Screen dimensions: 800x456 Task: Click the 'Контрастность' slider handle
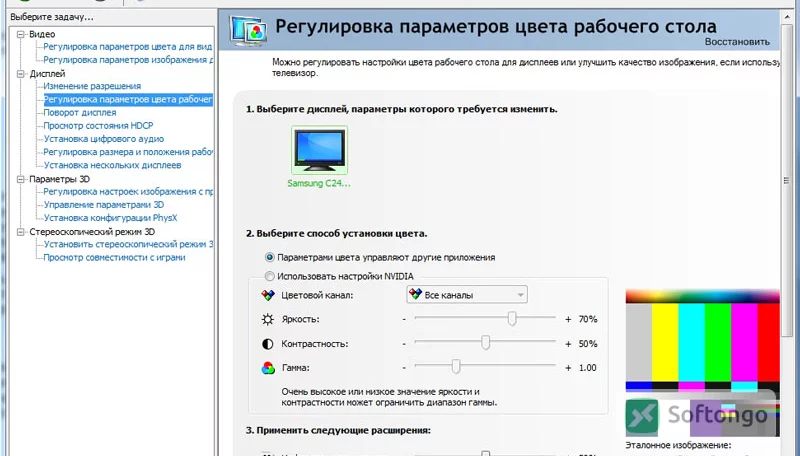click(x=485, y=343)
